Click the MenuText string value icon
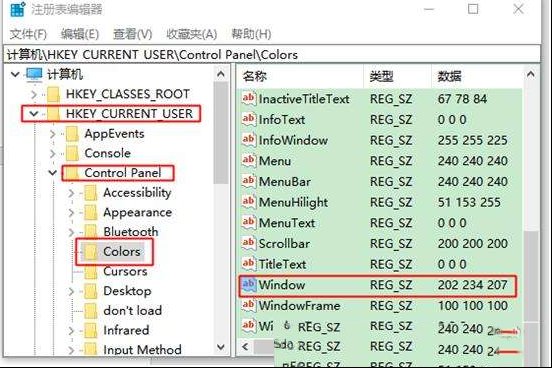Screen dimensions: 552x368 pyautogui.click(x=248, y=222)
